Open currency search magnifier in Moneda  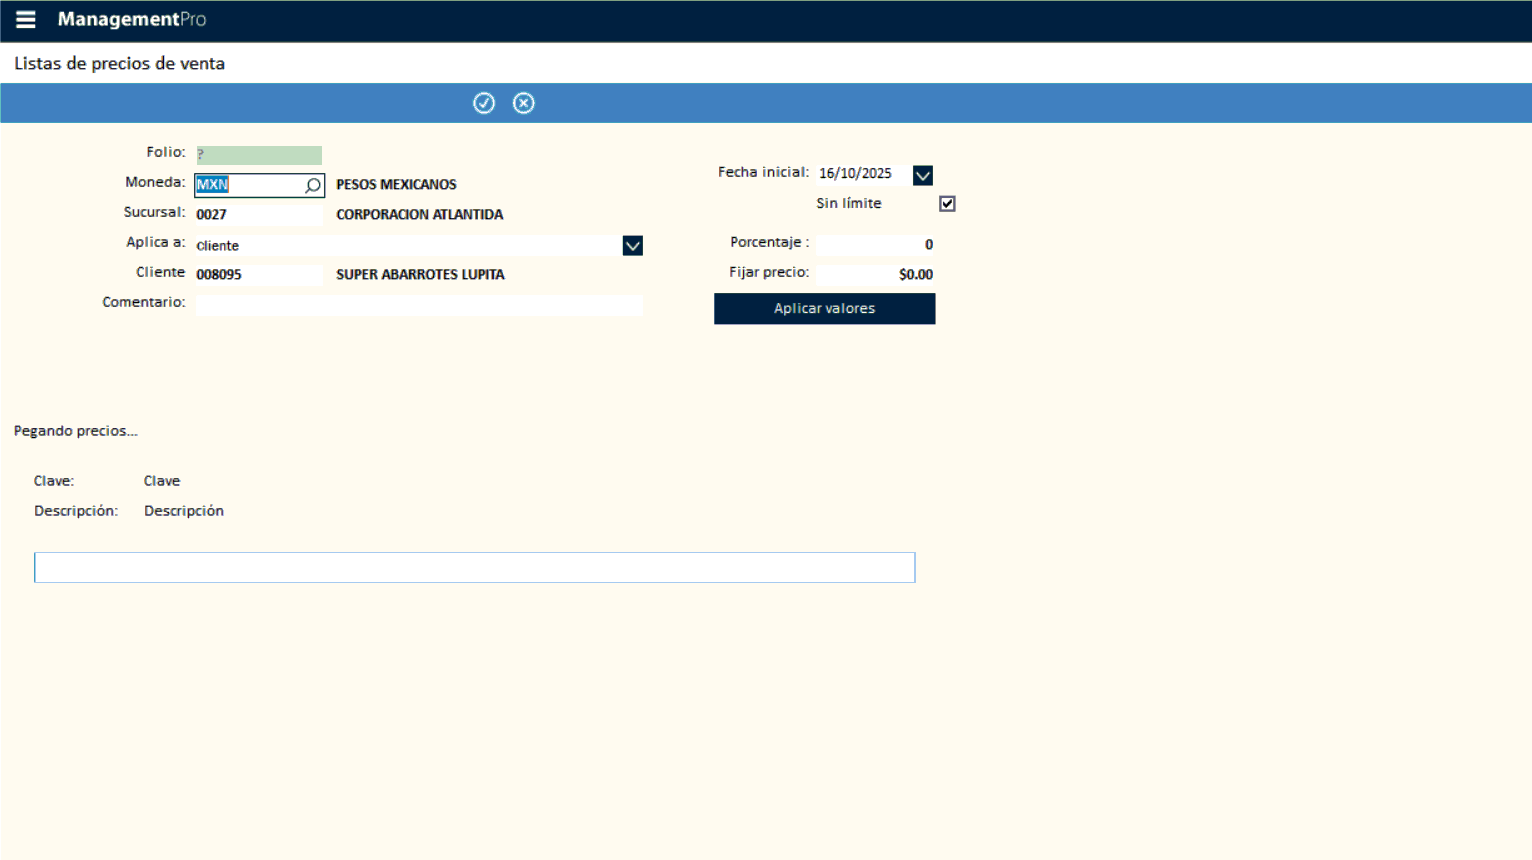313,185
